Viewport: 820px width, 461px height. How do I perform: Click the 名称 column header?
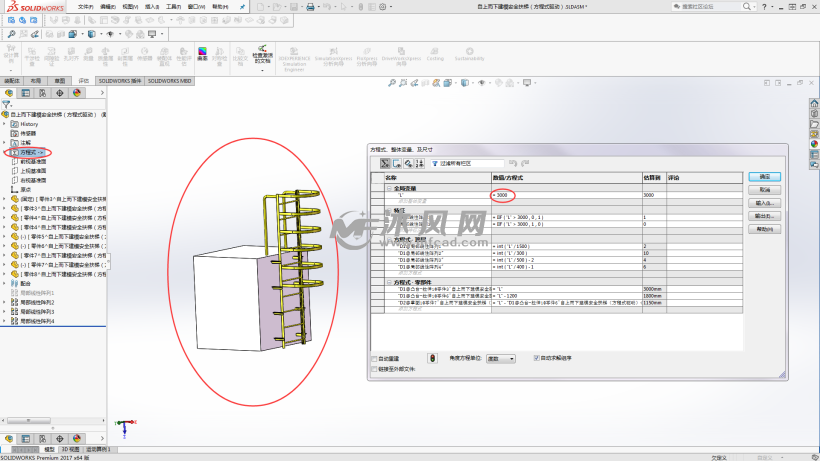pyautogui.click(x=438, y=178)
